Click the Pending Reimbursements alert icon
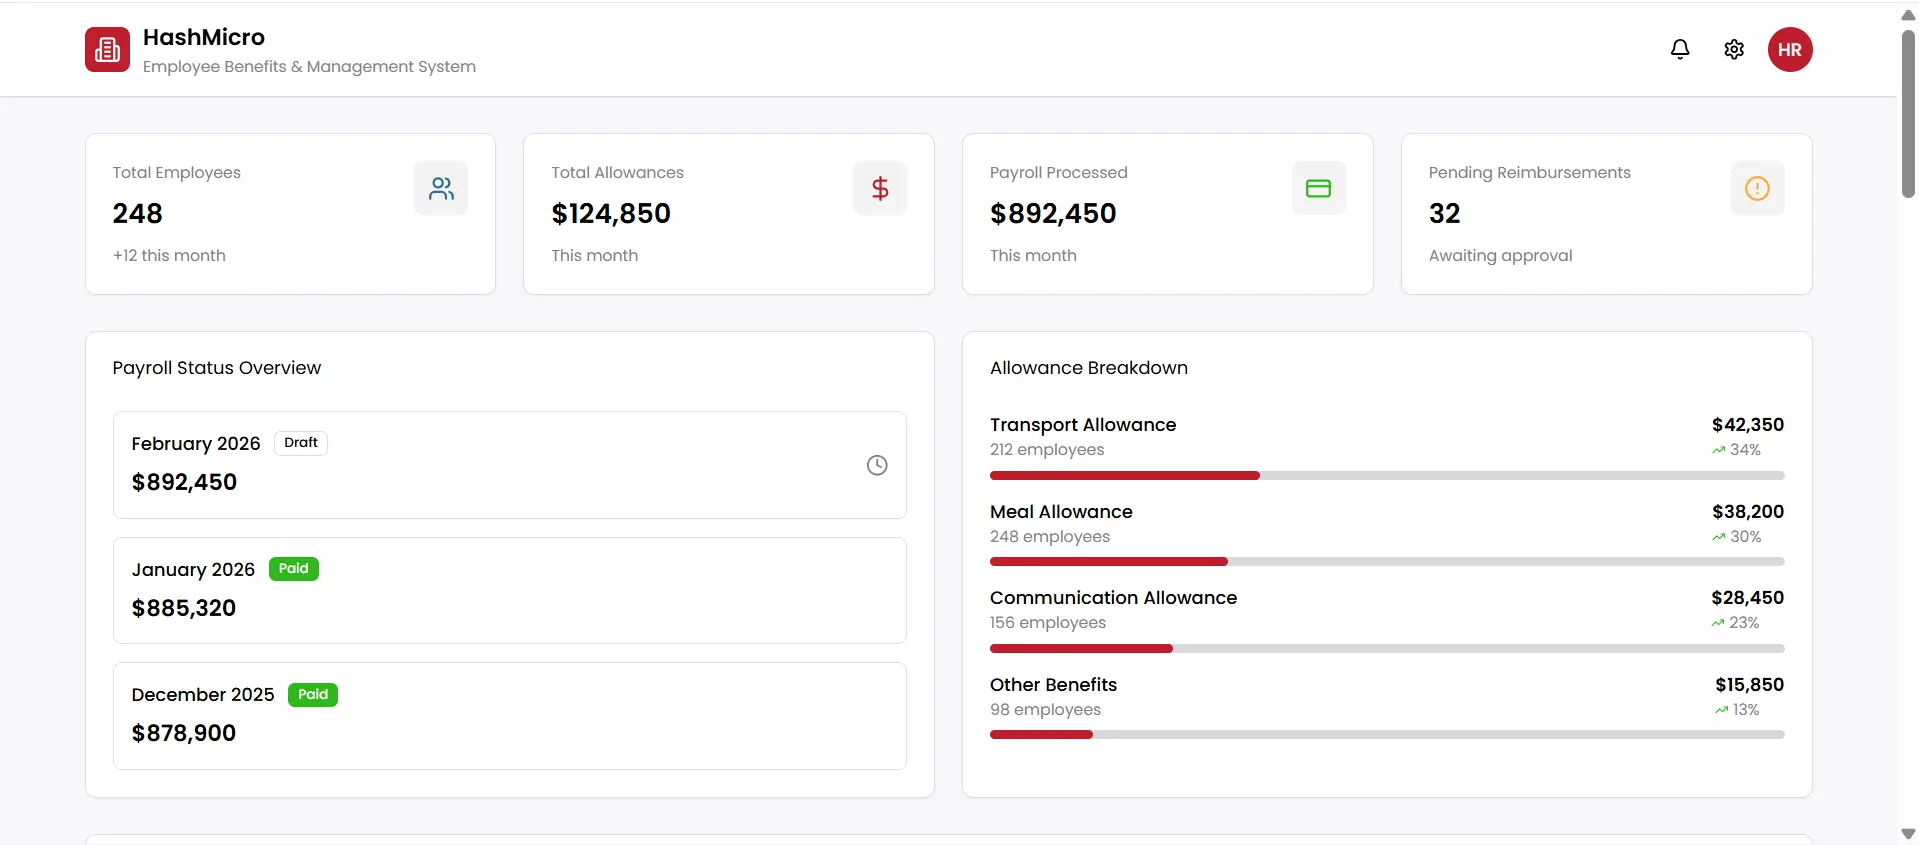 [1757, 188]
